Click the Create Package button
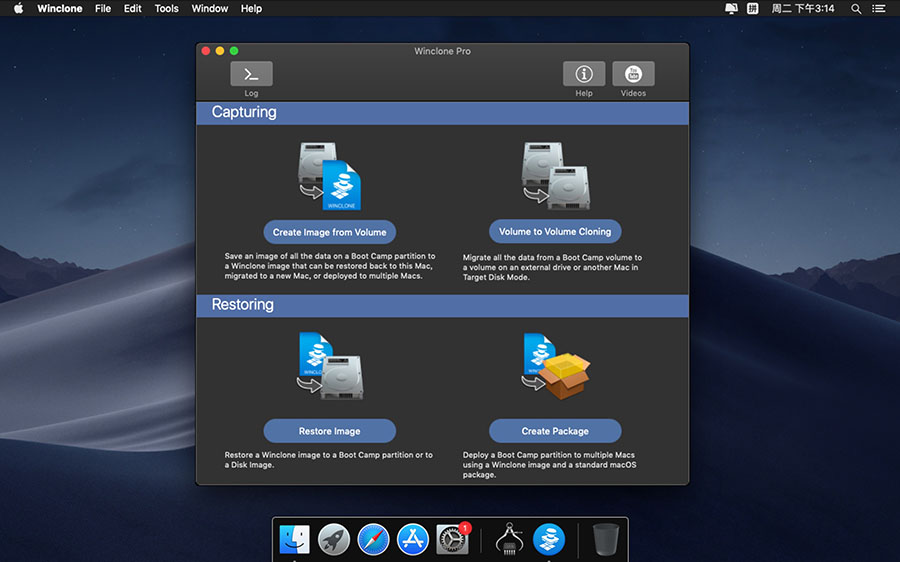This screenshot has width=900, height=562. [555, 431]
